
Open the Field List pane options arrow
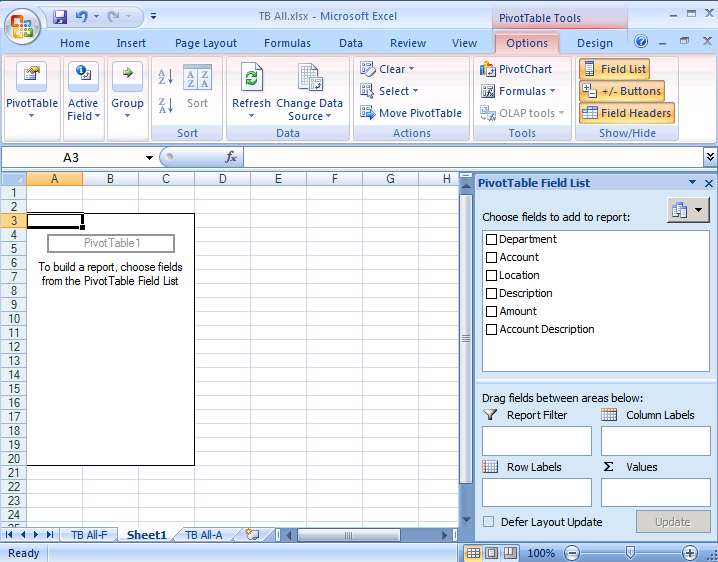[692, 183]
